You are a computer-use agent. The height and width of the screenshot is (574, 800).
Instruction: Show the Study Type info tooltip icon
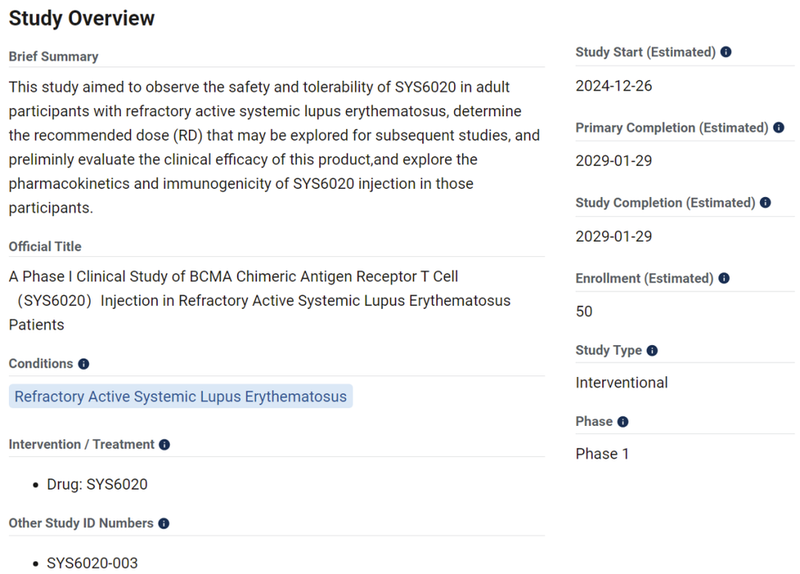point(652,351)
